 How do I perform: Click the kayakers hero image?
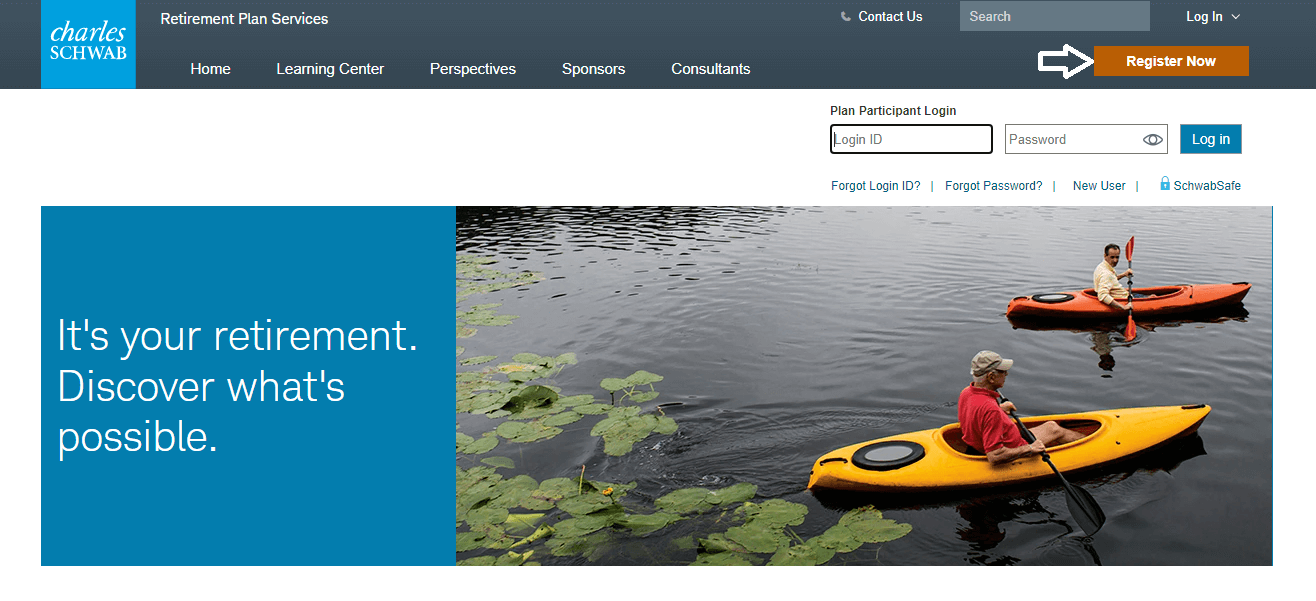(x=864, y=386)
